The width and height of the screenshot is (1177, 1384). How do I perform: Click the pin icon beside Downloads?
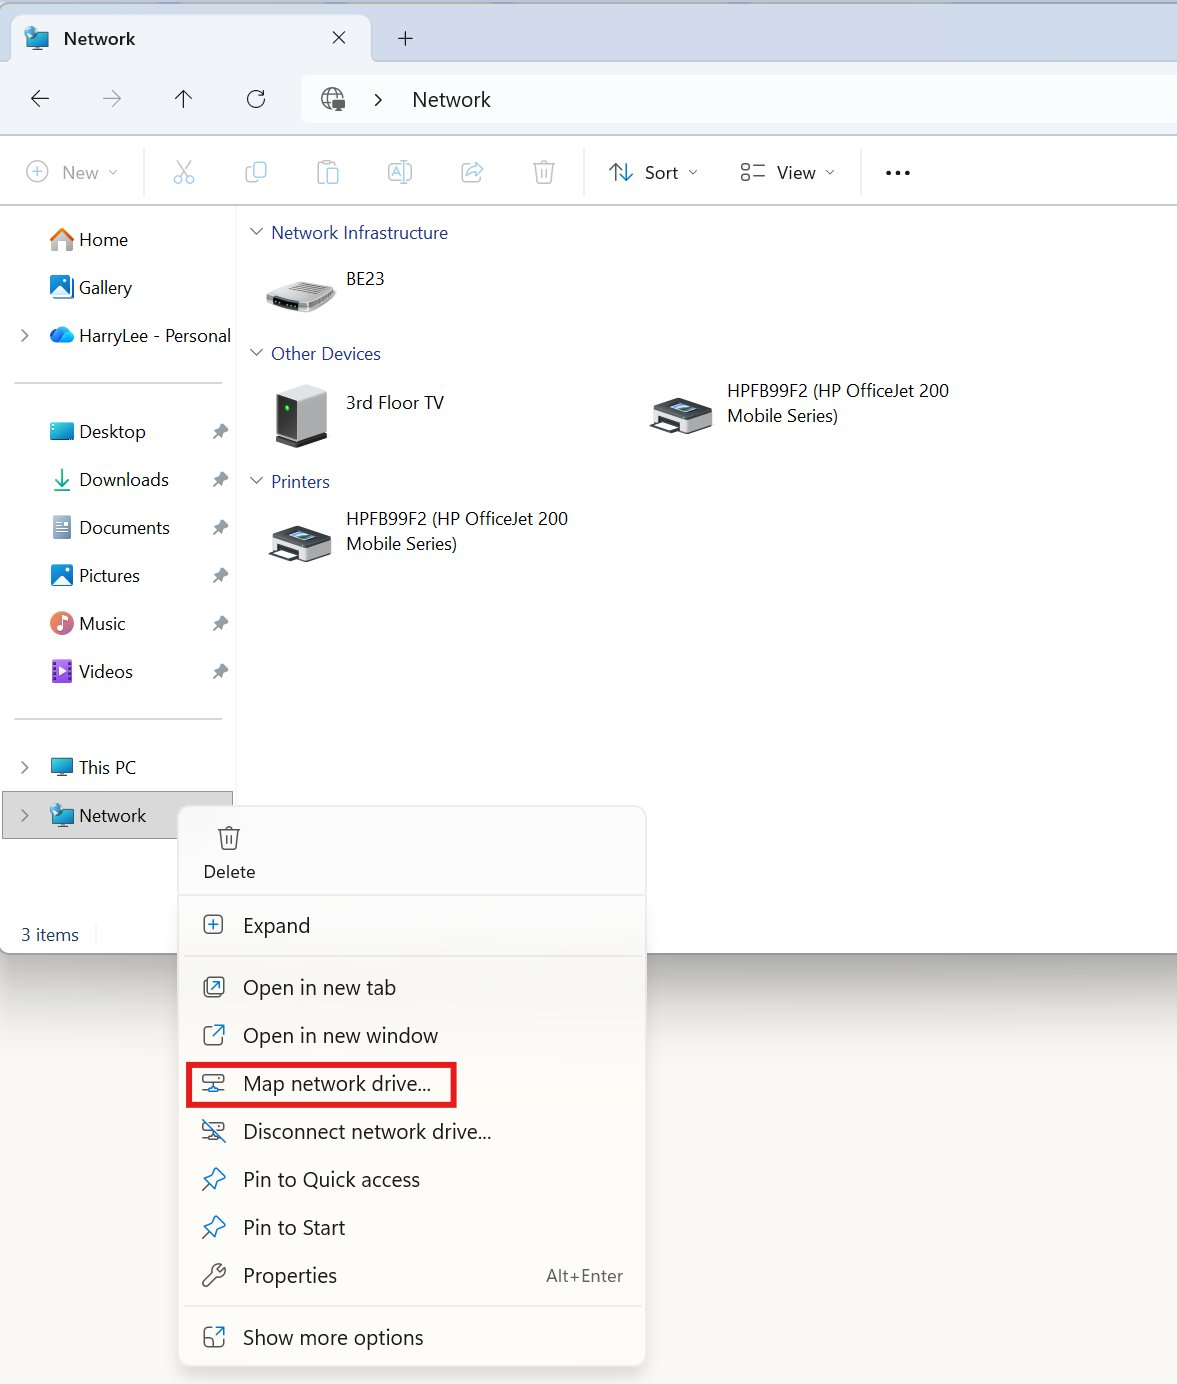[x=220, y=480]
